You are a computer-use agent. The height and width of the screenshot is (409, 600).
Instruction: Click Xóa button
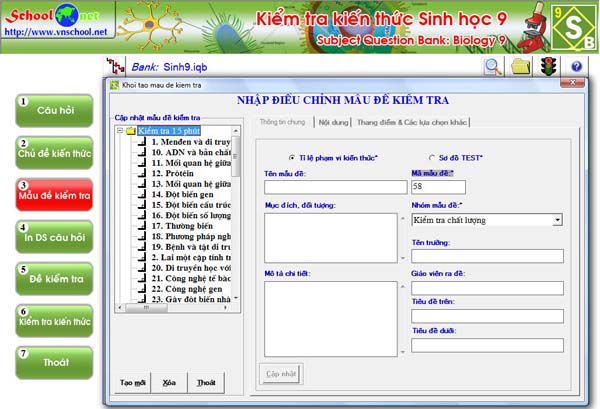pos(169,383)
